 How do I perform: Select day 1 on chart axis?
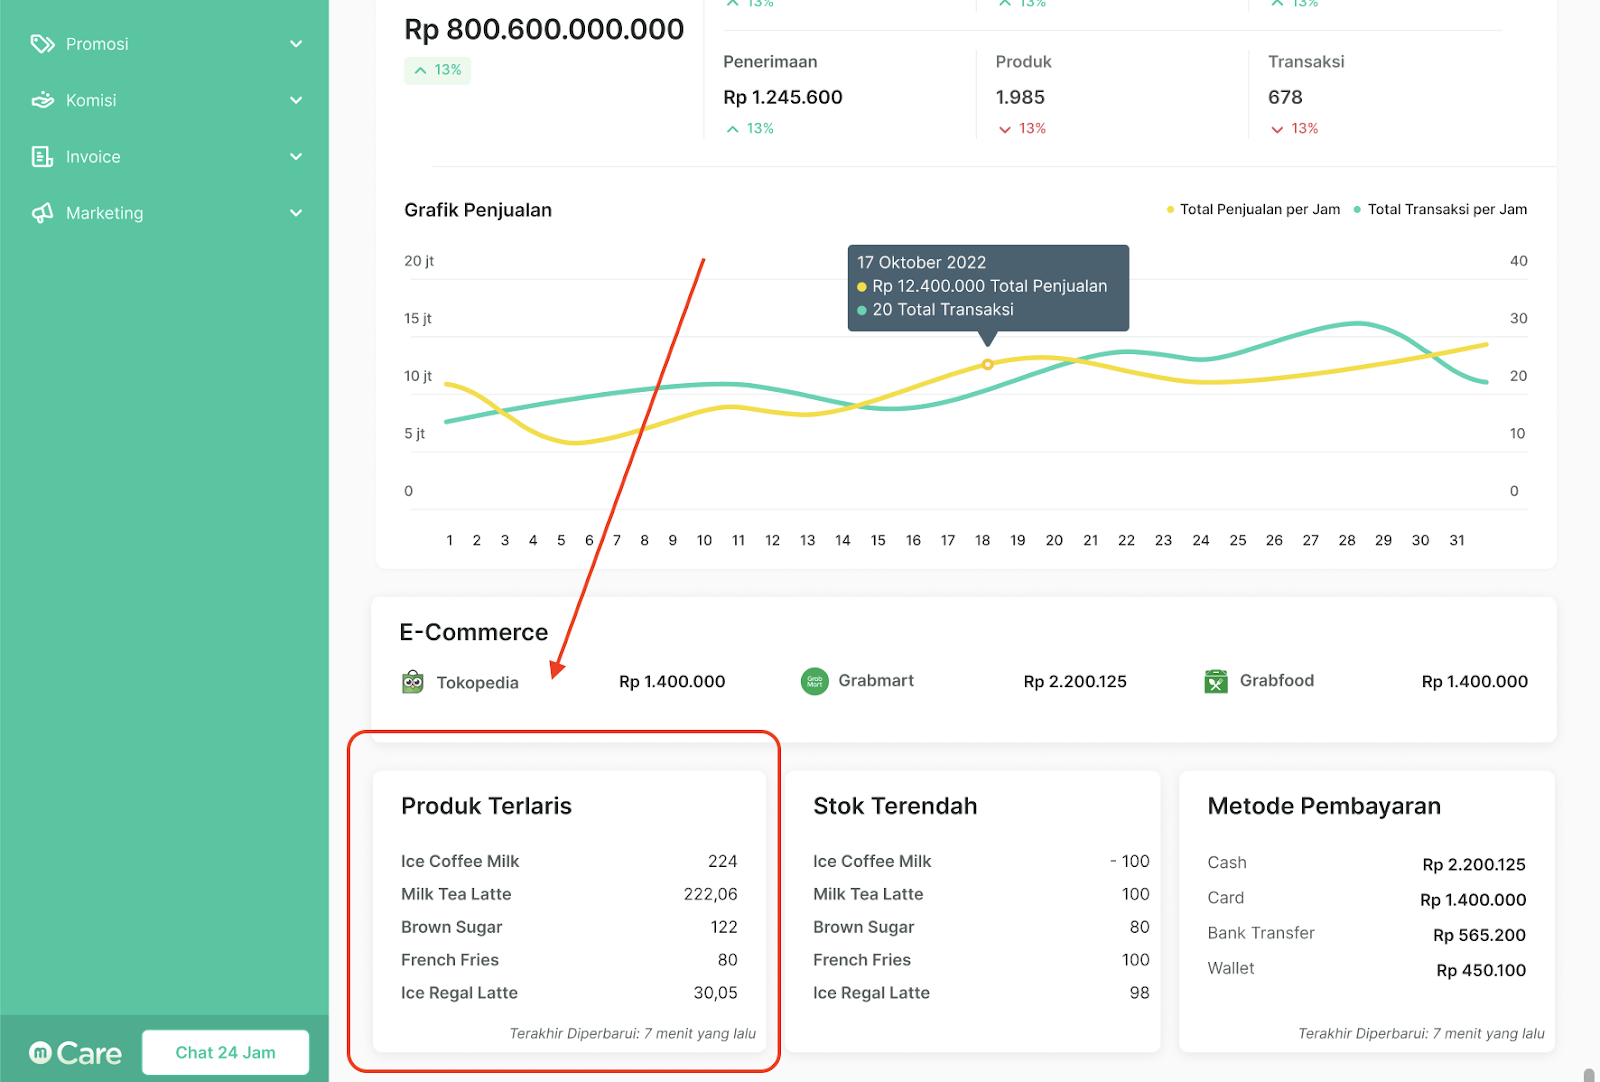(449, 540)
